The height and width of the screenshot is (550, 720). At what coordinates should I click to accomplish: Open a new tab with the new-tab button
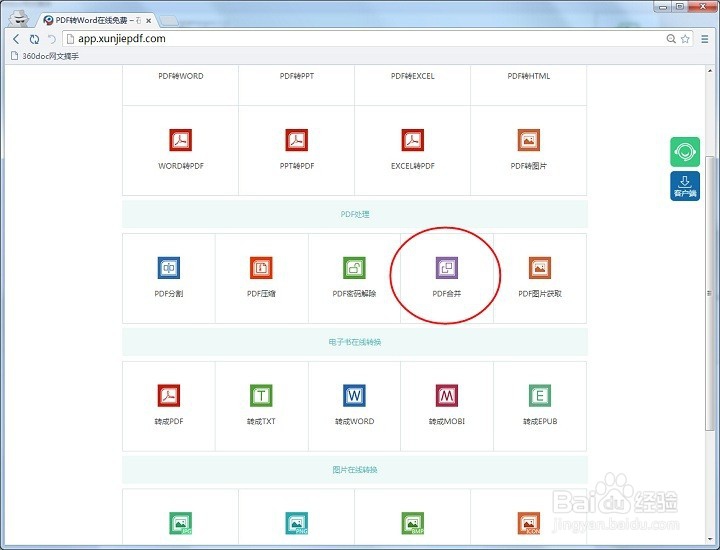click(x=169, y=21)
